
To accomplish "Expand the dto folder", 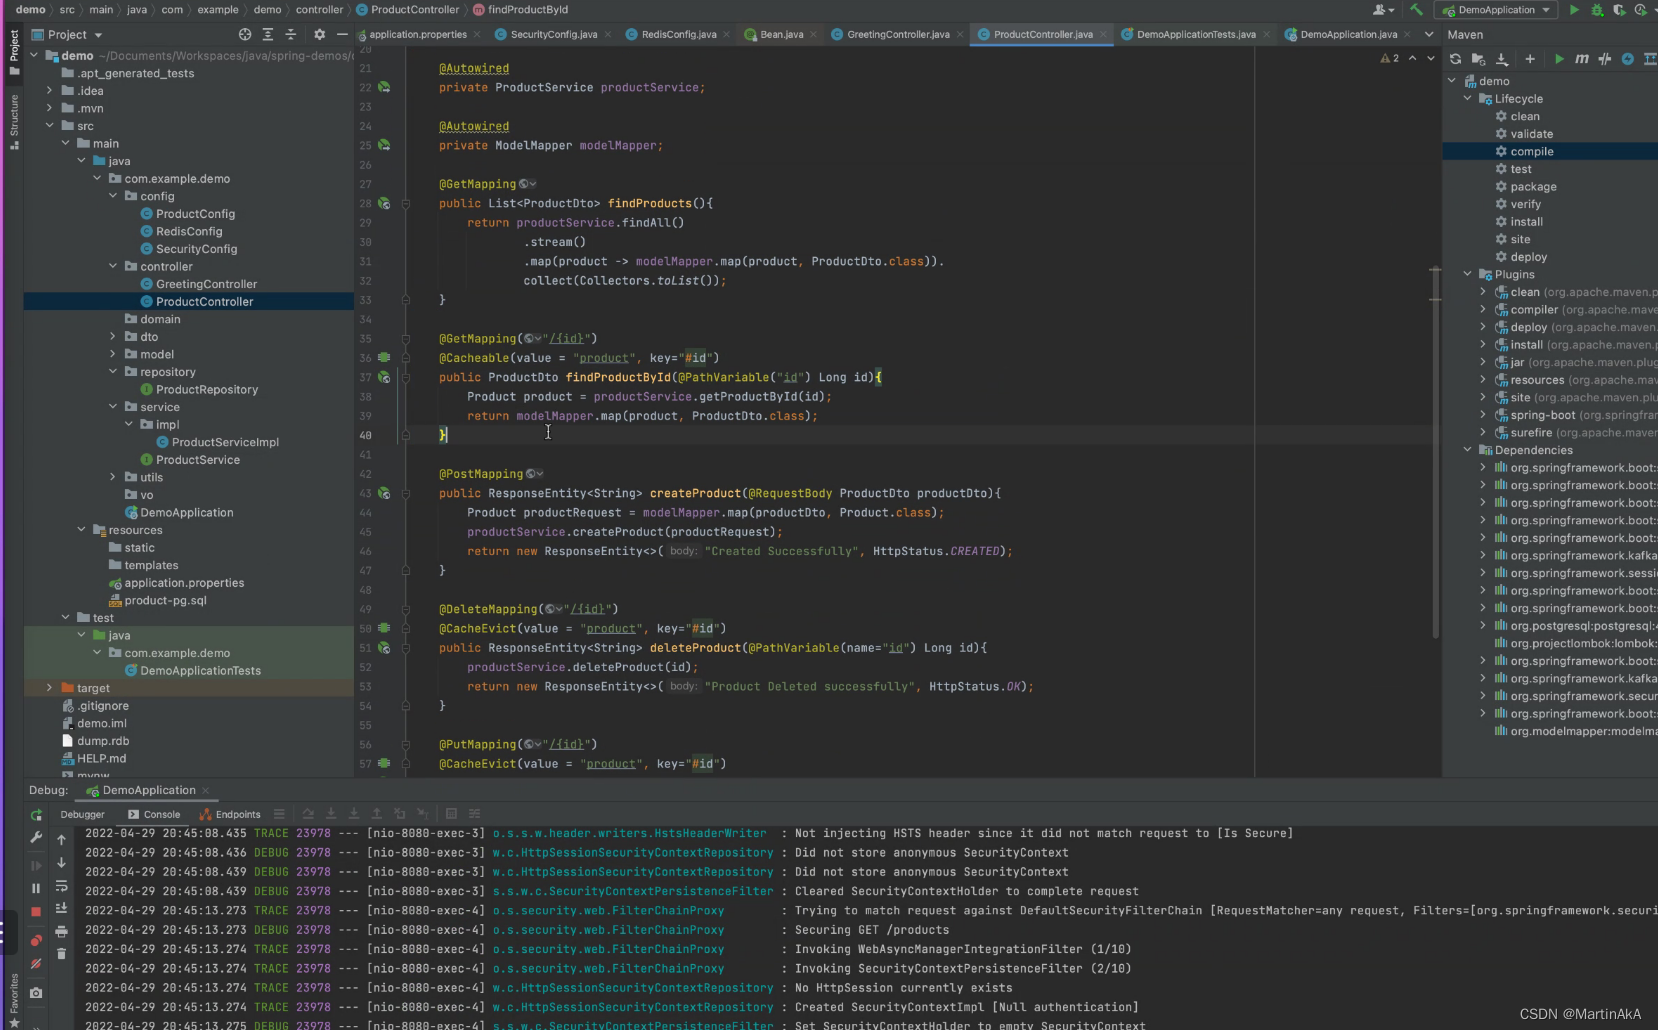I will (x=113, y=337).
